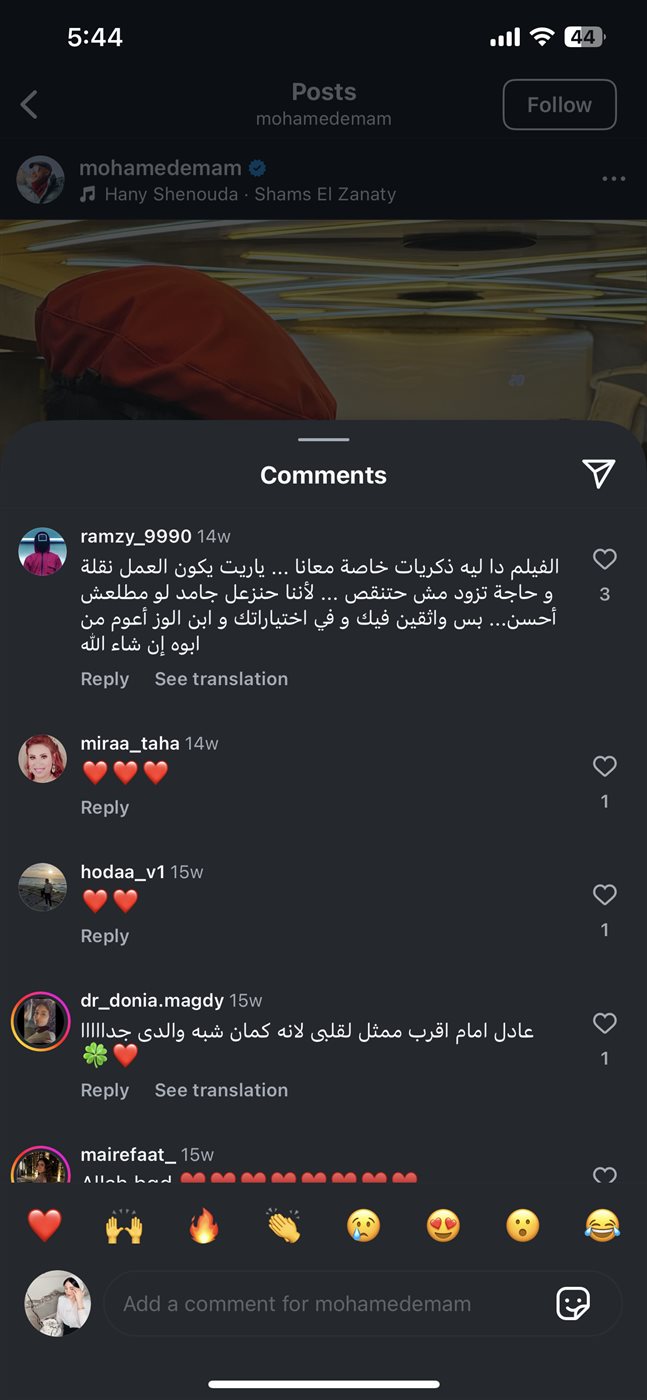
Task: Open the Hany Shenouda Shams El Zanaty audio
Action: 238,194
